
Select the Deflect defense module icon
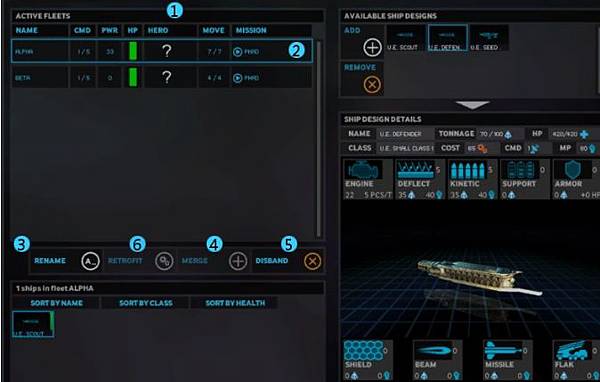[x=415, y=170]
